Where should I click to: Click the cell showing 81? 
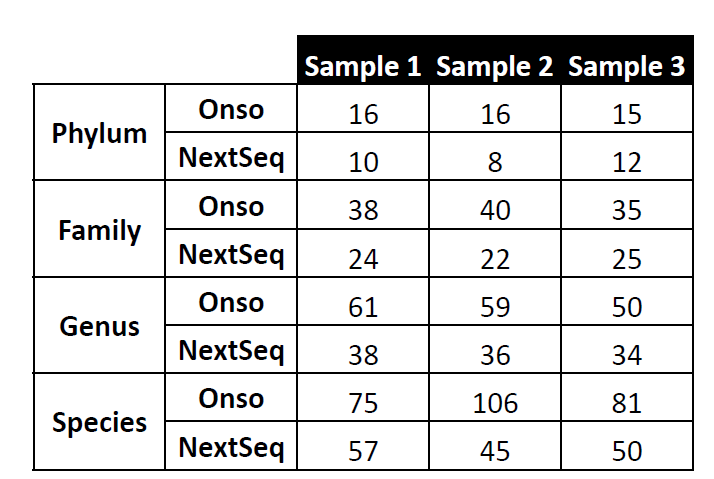pos(627,402)
